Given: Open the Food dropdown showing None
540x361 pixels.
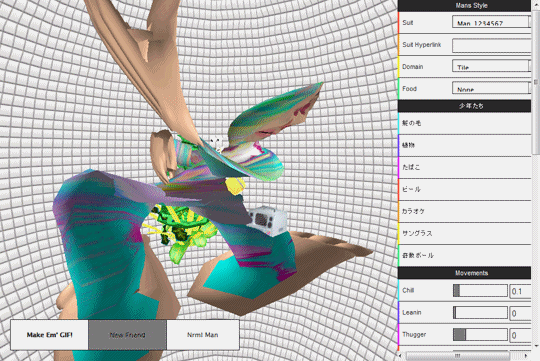Looking at the screenshot, I should [x=491, y=88].
